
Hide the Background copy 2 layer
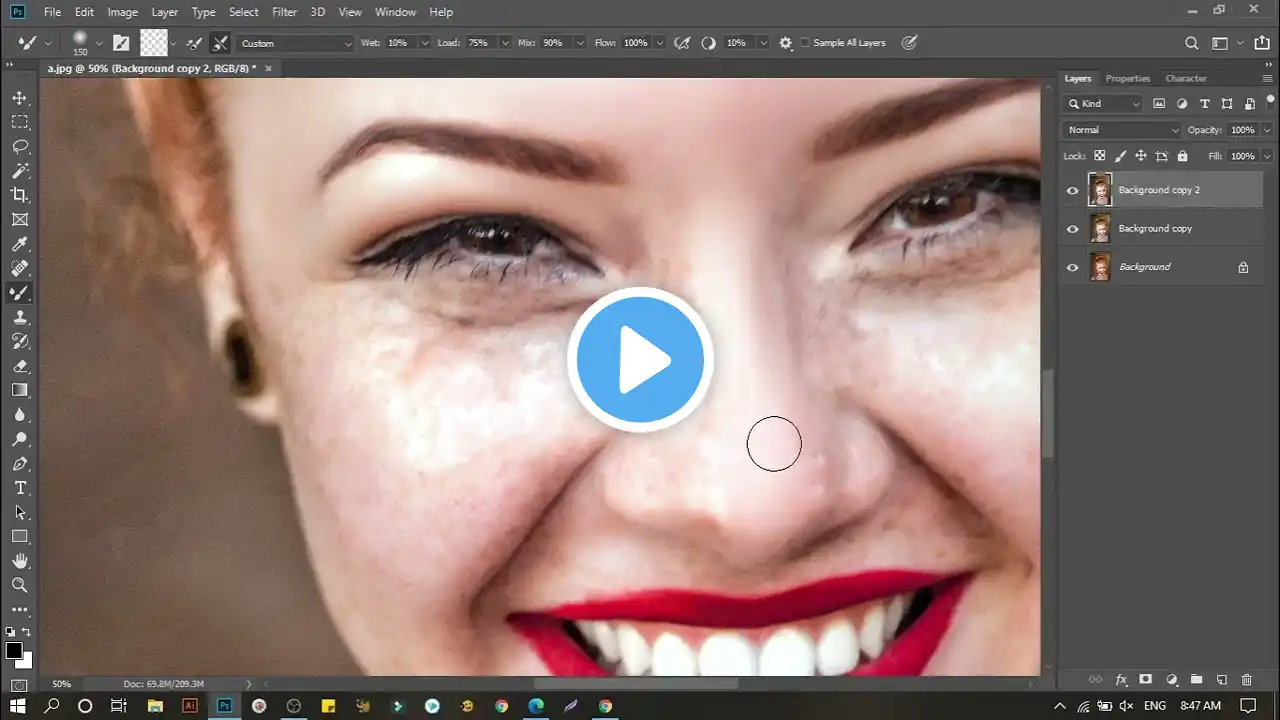click(x=1073, y=190)
